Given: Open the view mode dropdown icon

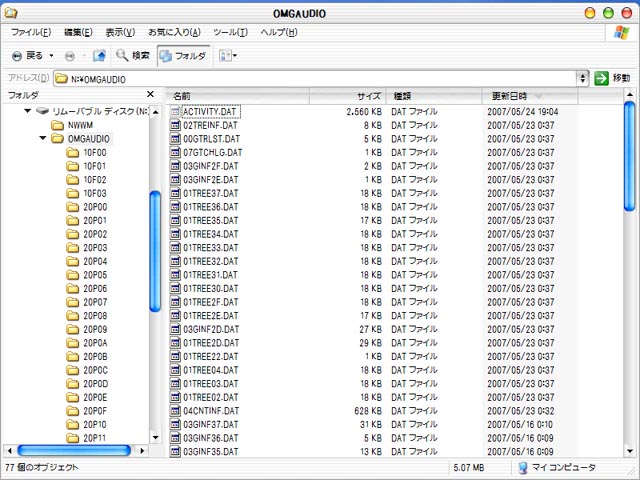Looking at the screenshot, I should coord(228,56).
